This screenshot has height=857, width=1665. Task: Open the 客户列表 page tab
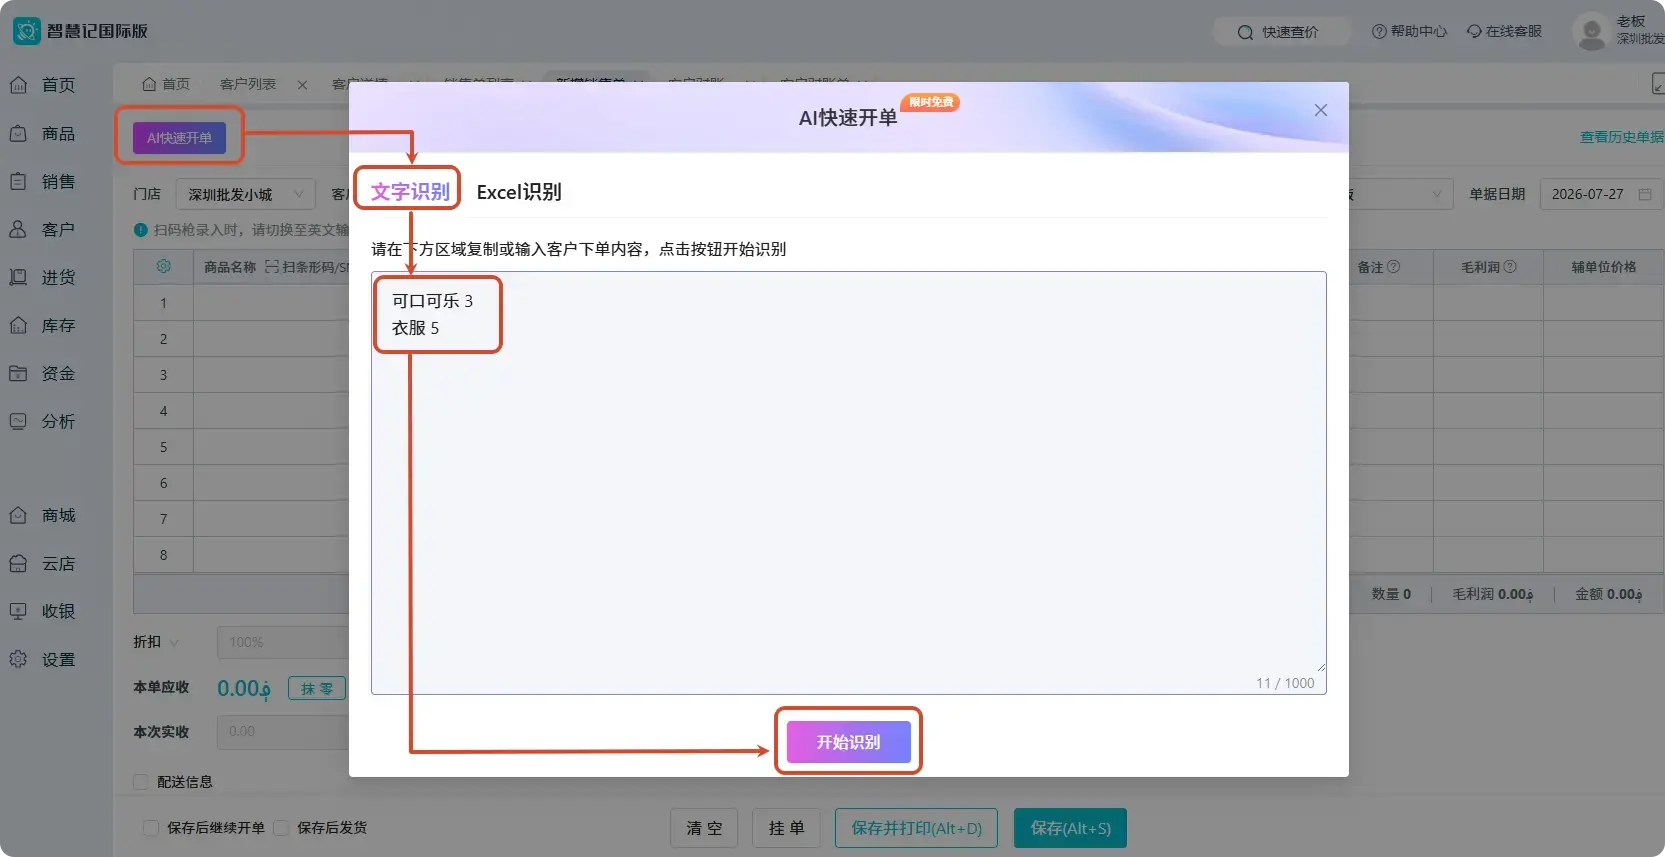248,84
